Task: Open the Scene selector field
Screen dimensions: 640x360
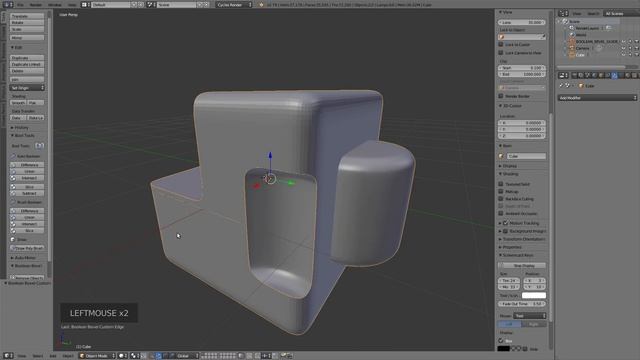Action: (x=176, y=5)
